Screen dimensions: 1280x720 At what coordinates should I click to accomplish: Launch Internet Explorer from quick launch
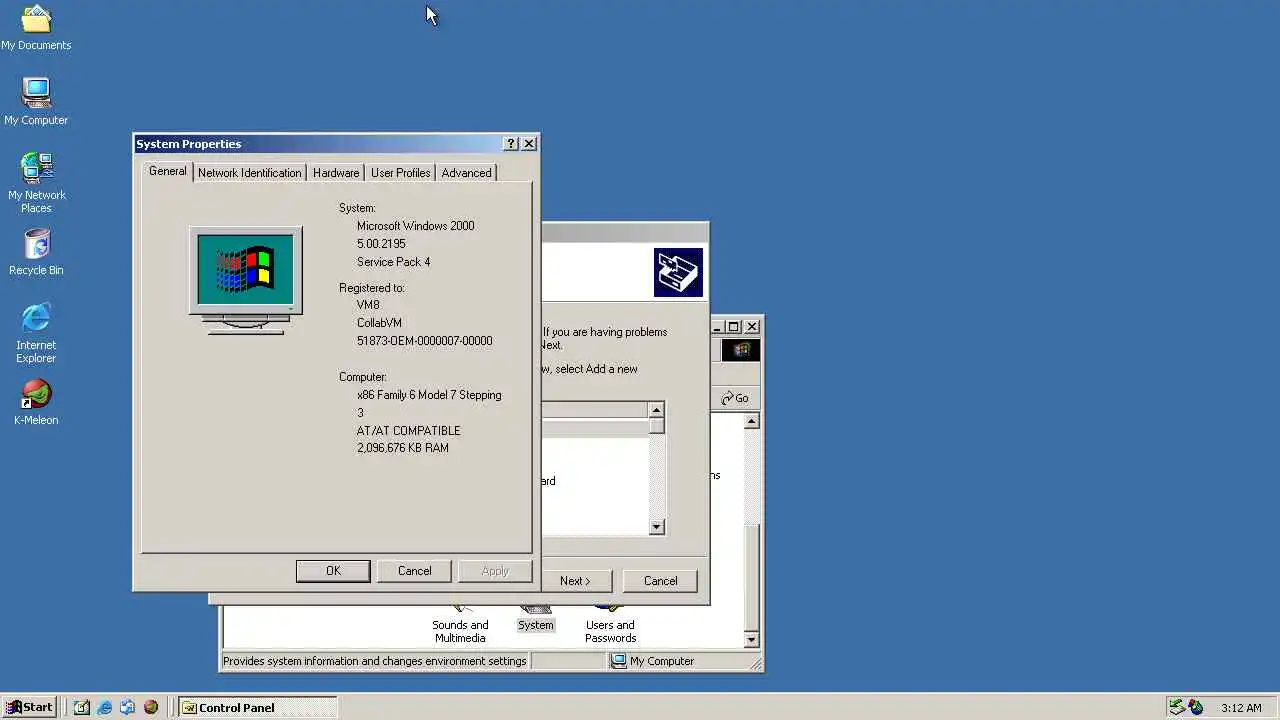point(105,707)
